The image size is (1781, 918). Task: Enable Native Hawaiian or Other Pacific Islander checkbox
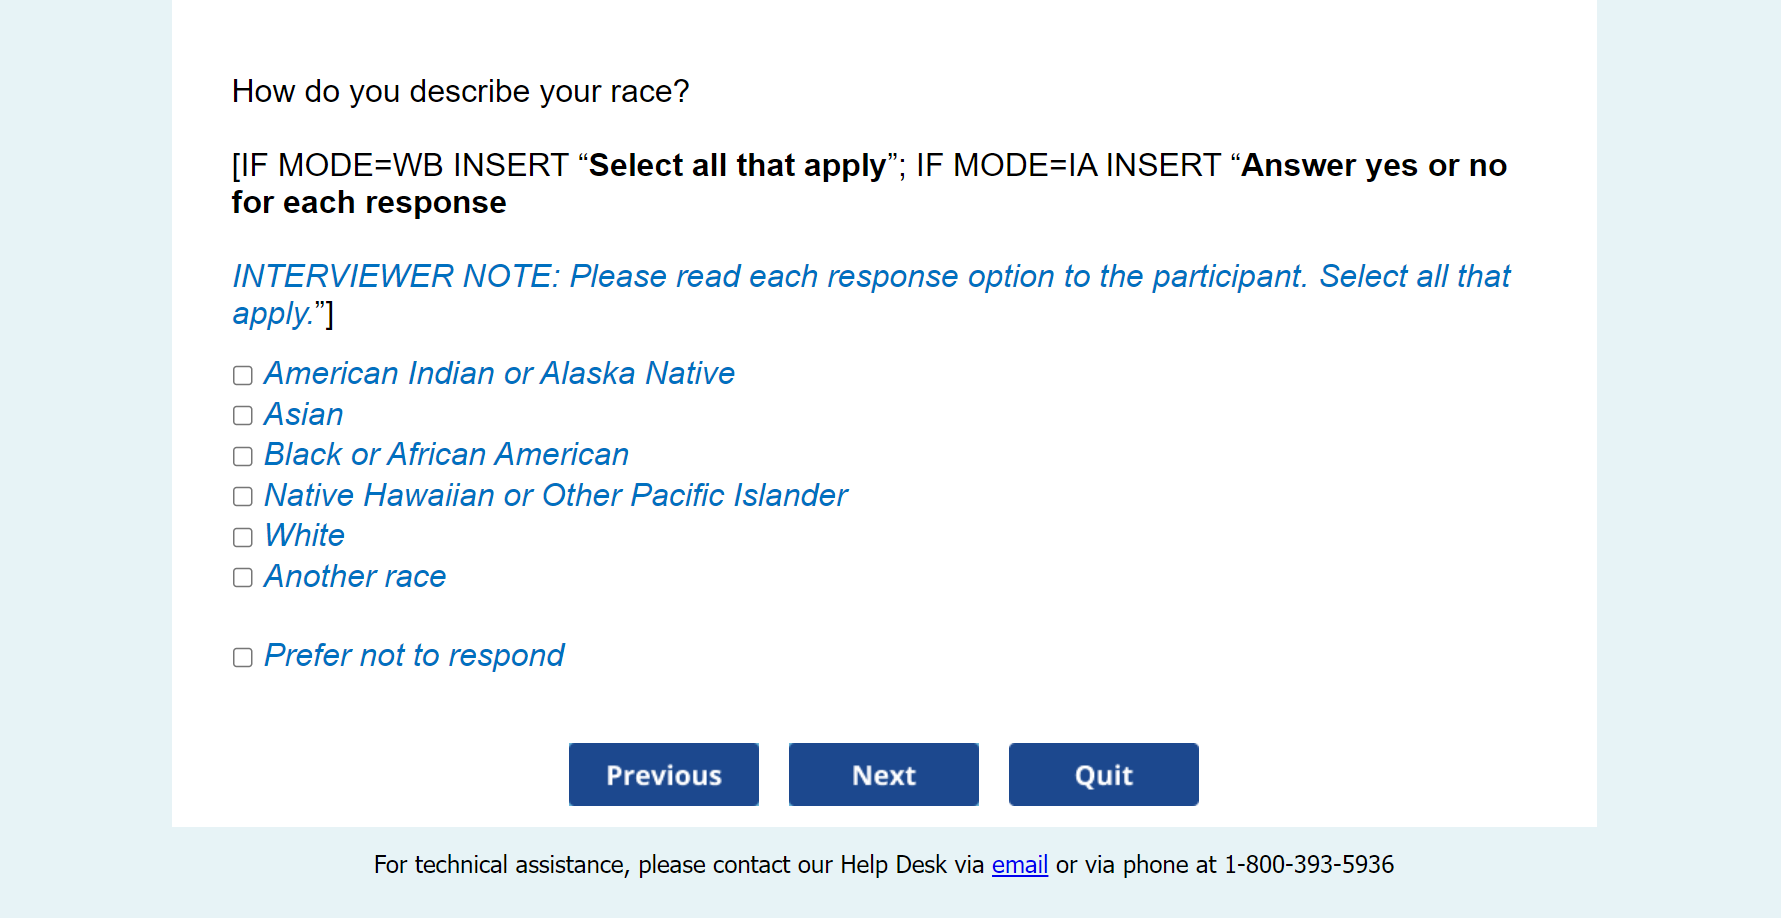[243, 497]
